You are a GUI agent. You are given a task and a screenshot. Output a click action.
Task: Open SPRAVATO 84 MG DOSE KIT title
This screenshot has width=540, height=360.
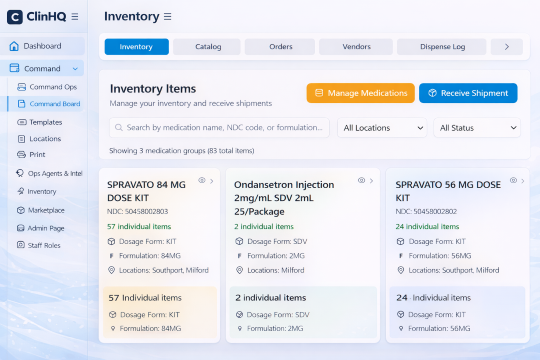[x=146, y=191]
